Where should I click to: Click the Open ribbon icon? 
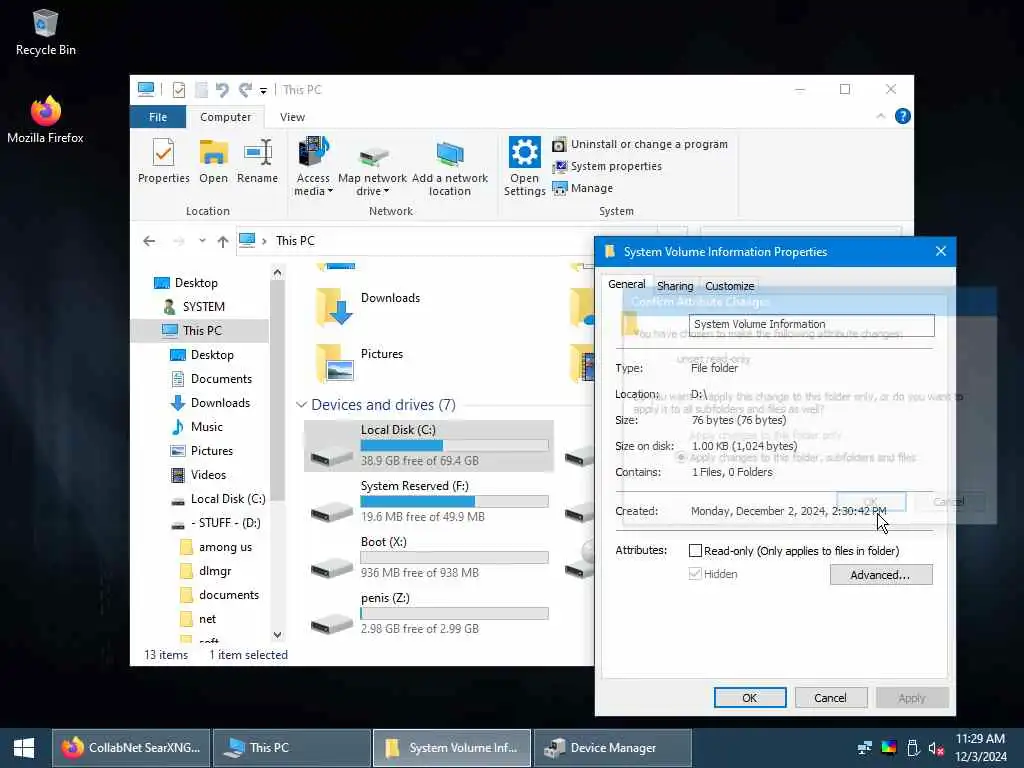click(214, 161)
